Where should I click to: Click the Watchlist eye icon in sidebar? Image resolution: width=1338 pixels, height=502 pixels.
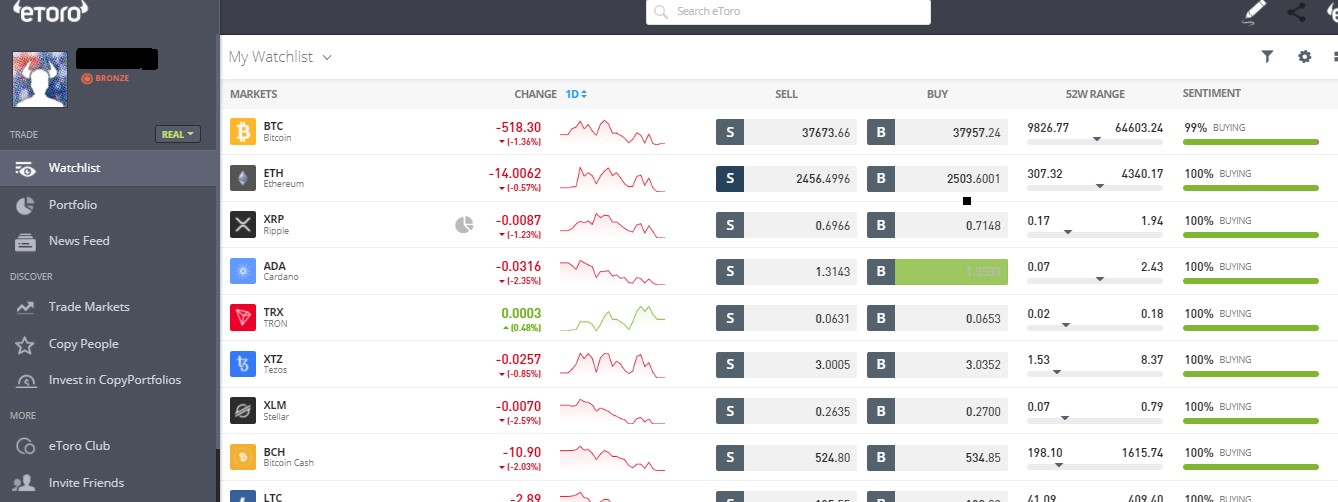point(26,168)
